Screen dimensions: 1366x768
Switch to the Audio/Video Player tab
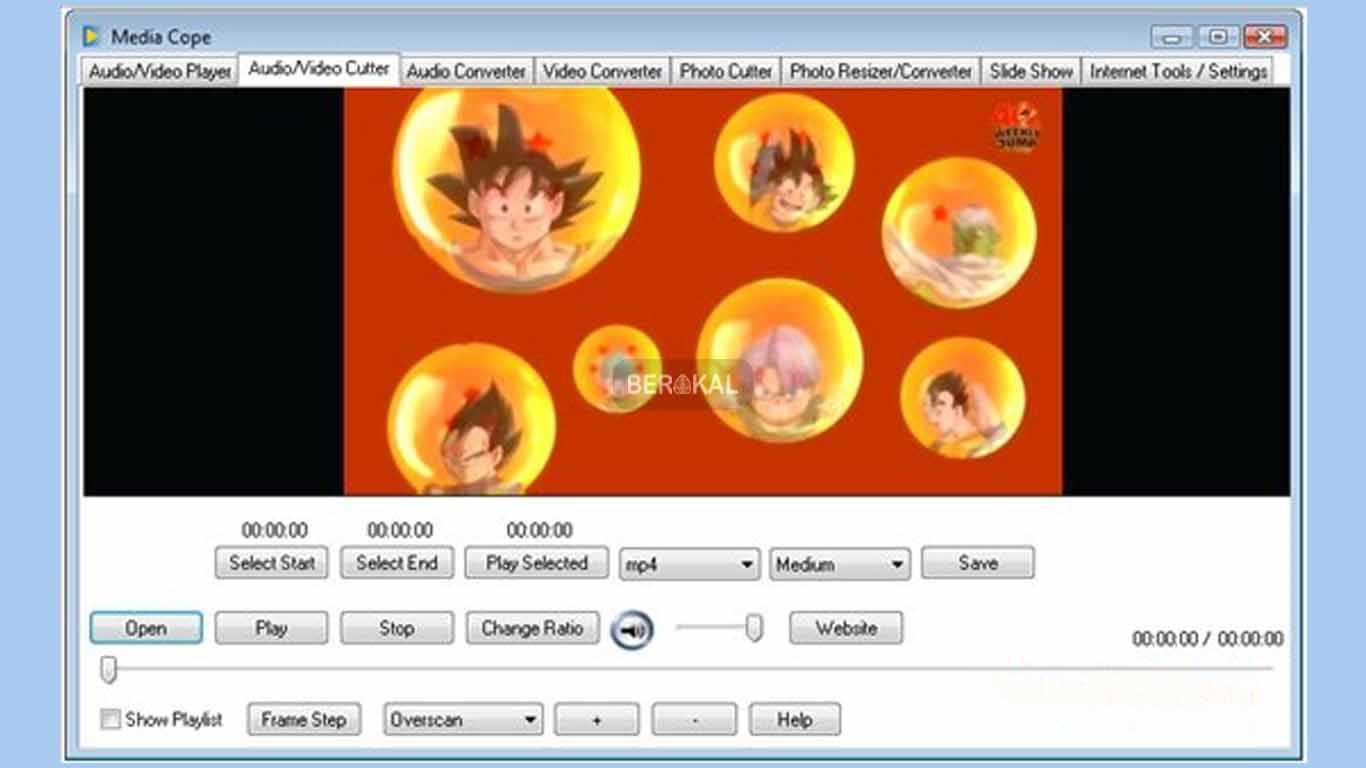point(160,72)
